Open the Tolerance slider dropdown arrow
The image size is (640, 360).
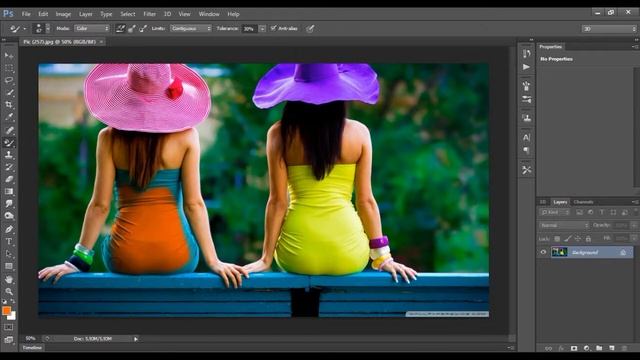262,29
